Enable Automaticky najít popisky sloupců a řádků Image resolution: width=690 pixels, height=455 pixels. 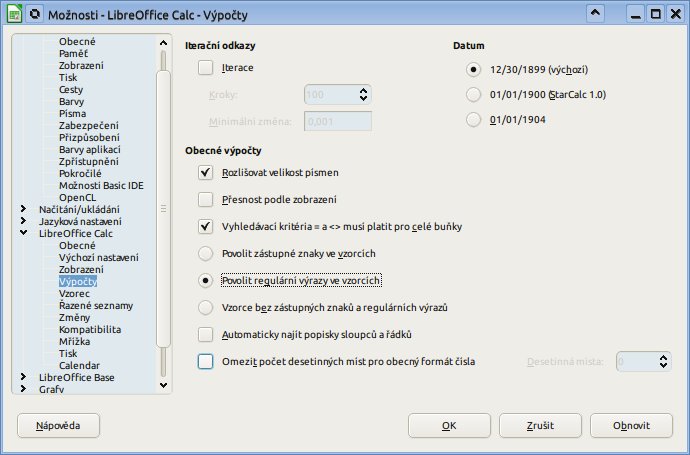[x=206, y=334]
